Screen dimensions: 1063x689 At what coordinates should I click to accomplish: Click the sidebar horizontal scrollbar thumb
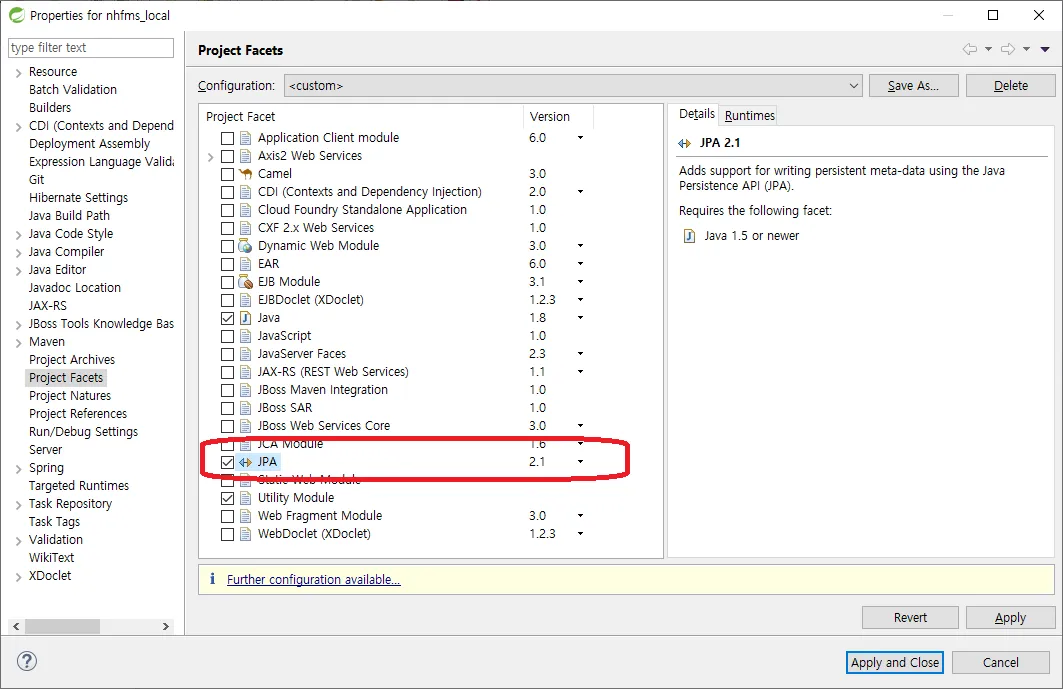62,626
